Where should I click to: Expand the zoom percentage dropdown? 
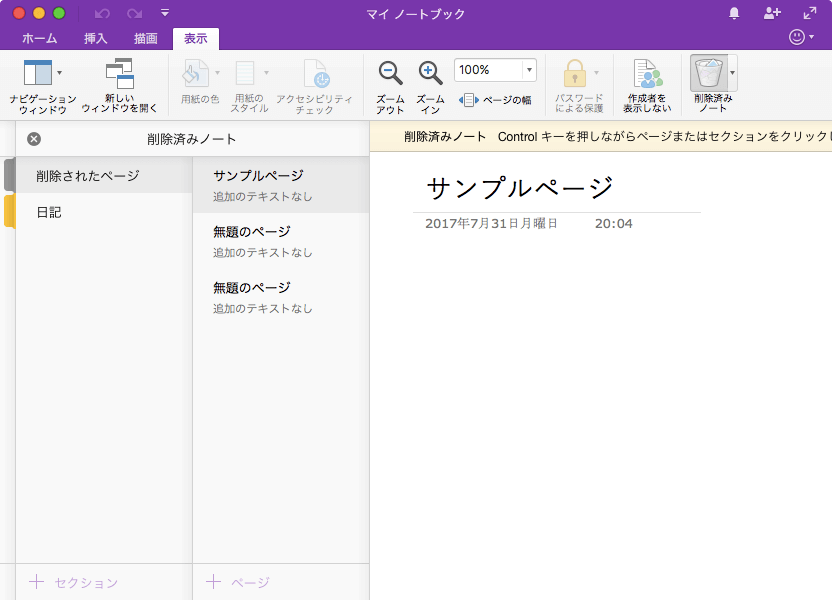528,70
